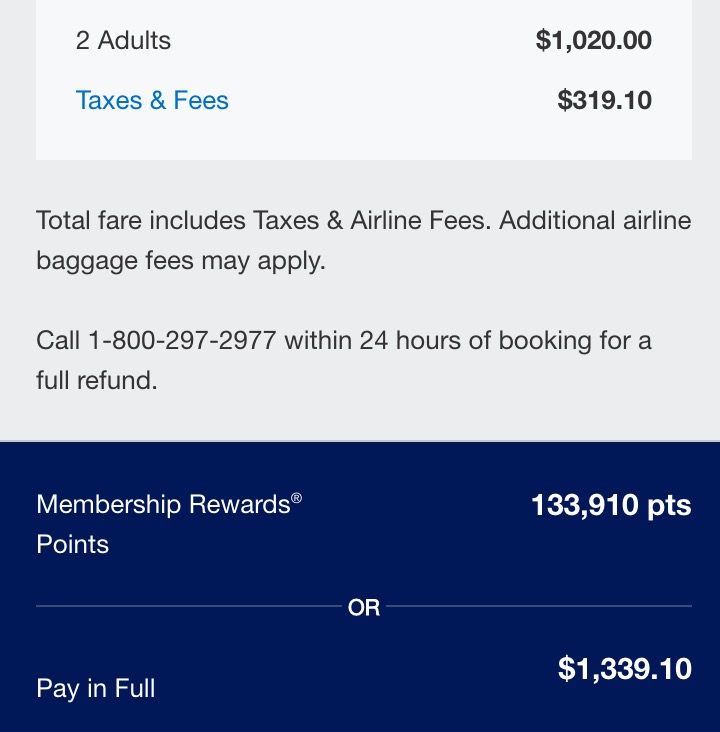720x732 pixels.
Task: Tap the registered trademark symbol after Rewards
Action: point(297,497)
